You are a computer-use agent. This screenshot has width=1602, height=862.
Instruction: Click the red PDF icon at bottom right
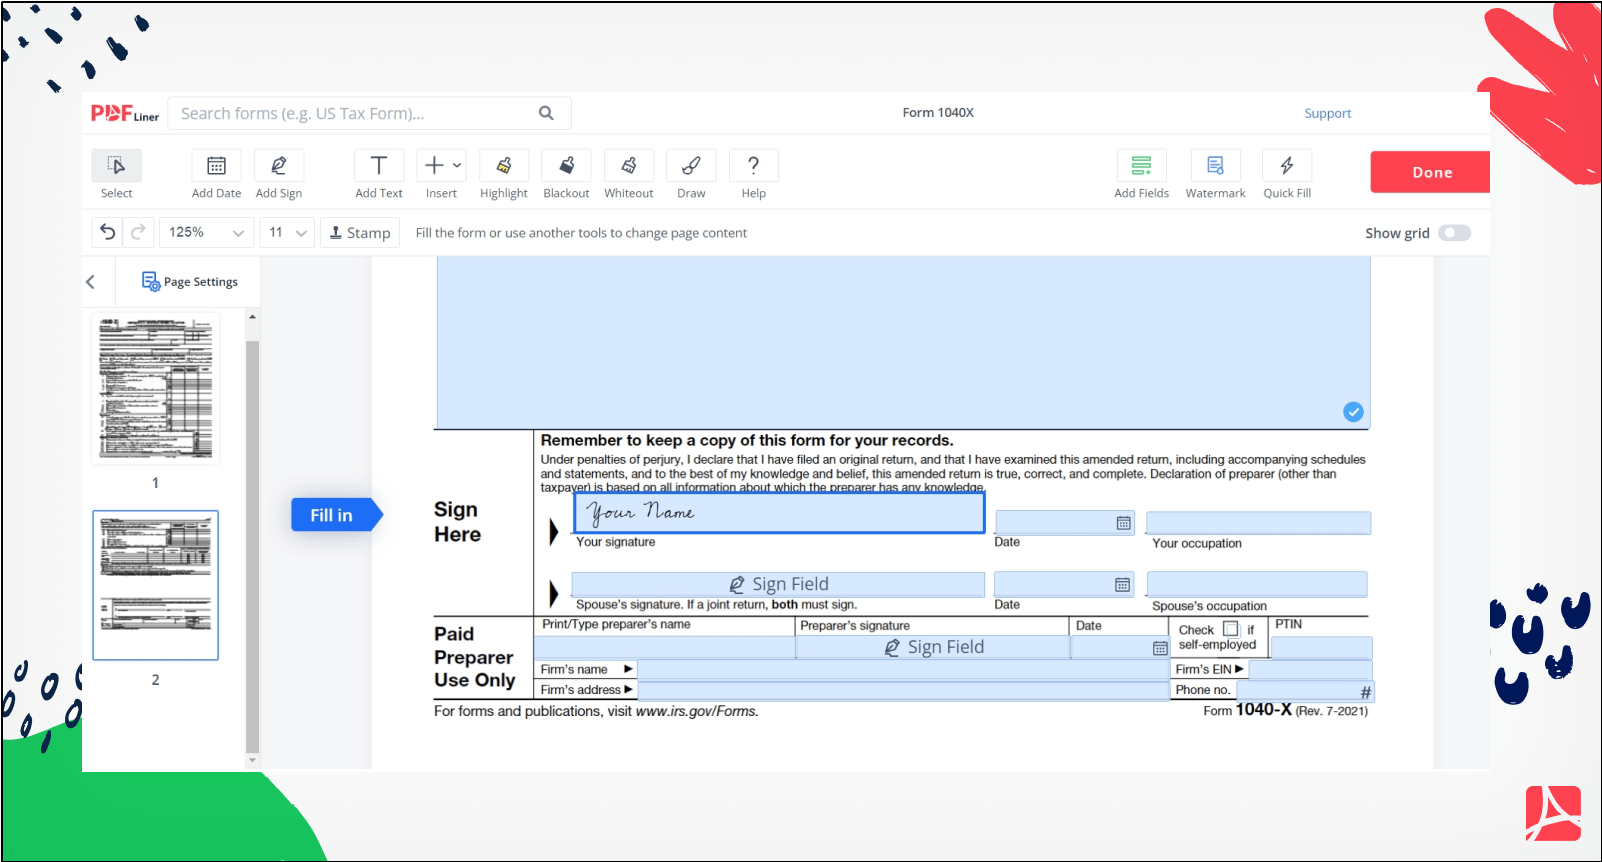point(1553,814)
